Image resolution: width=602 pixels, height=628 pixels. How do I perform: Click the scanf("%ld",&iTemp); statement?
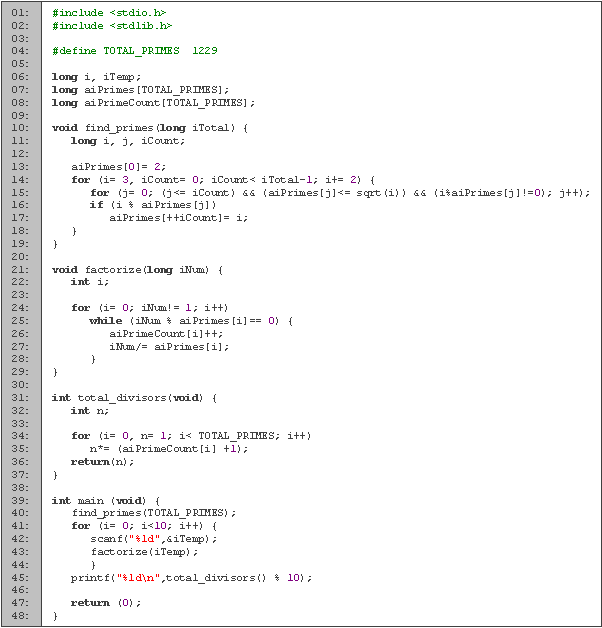pos(153,539)
